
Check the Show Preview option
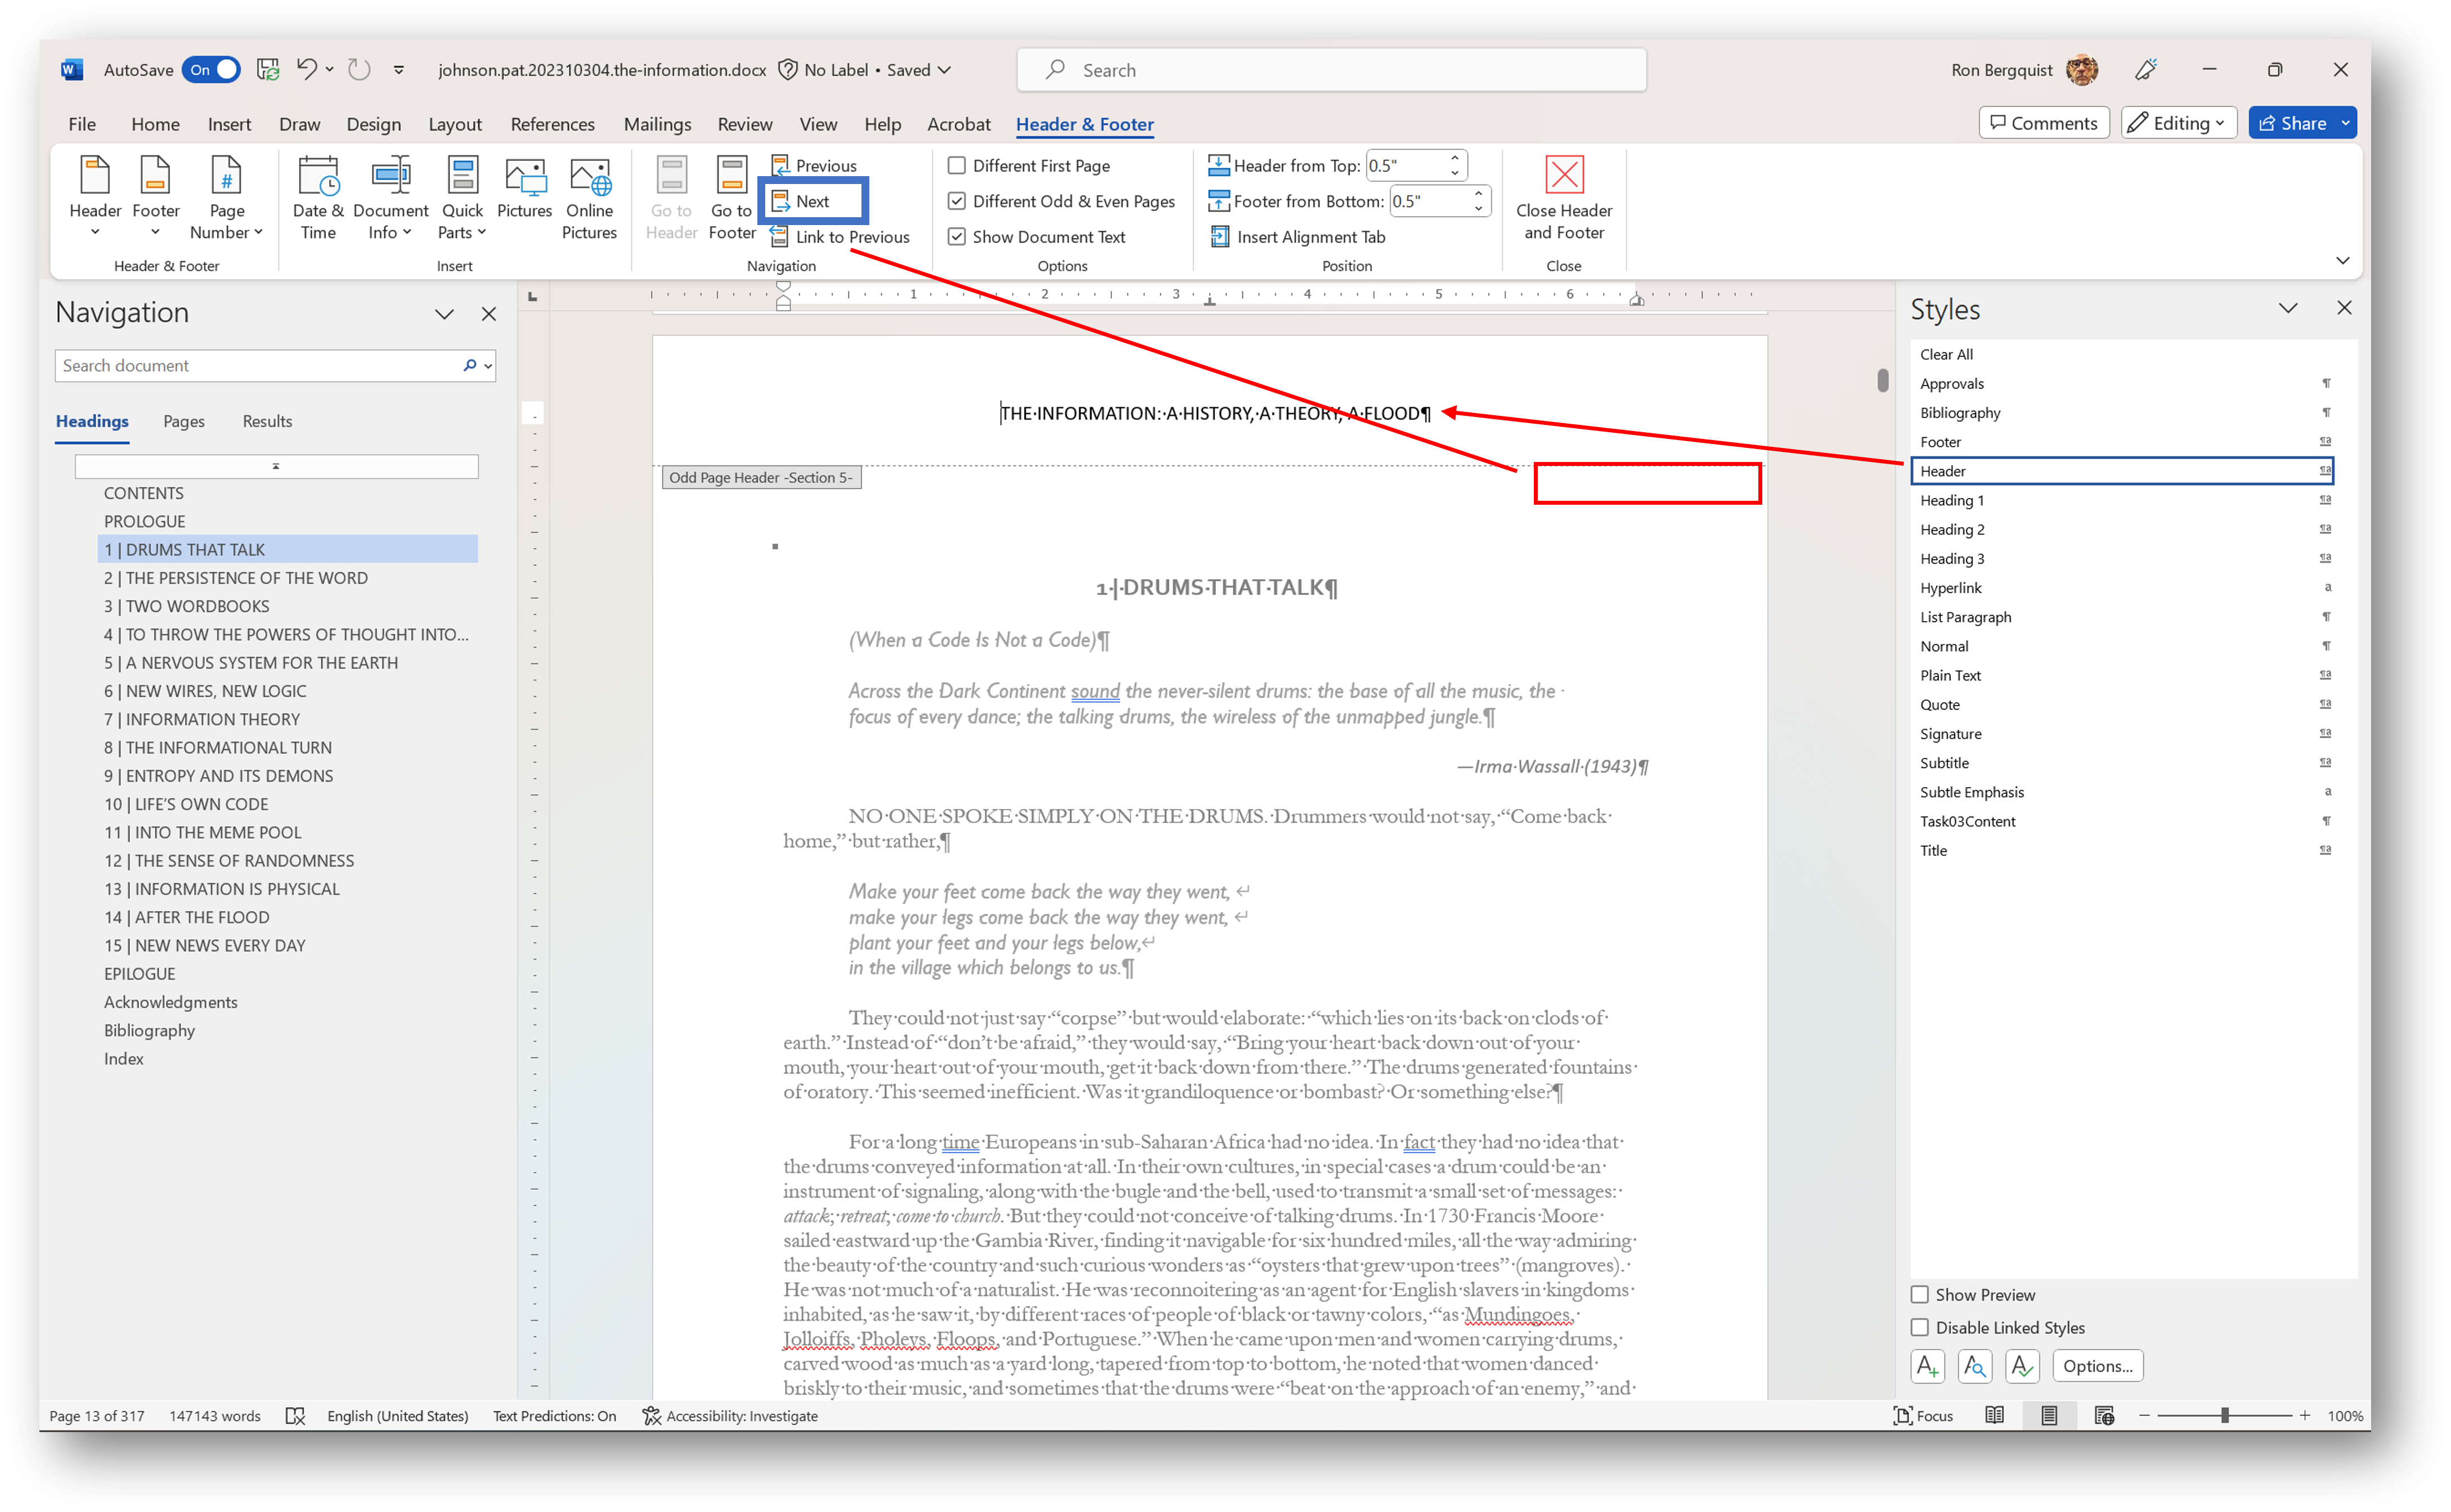pos(1920,1295)
